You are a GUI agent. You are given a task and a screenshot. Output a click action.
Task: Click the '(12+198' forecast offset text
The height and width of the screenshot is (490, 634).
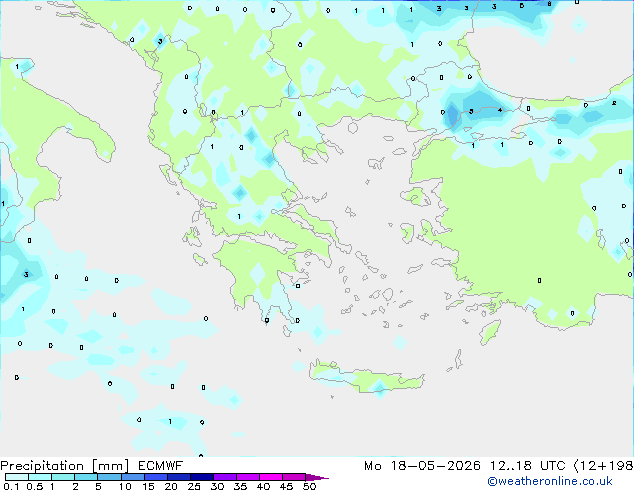click(x=603, y=466)
